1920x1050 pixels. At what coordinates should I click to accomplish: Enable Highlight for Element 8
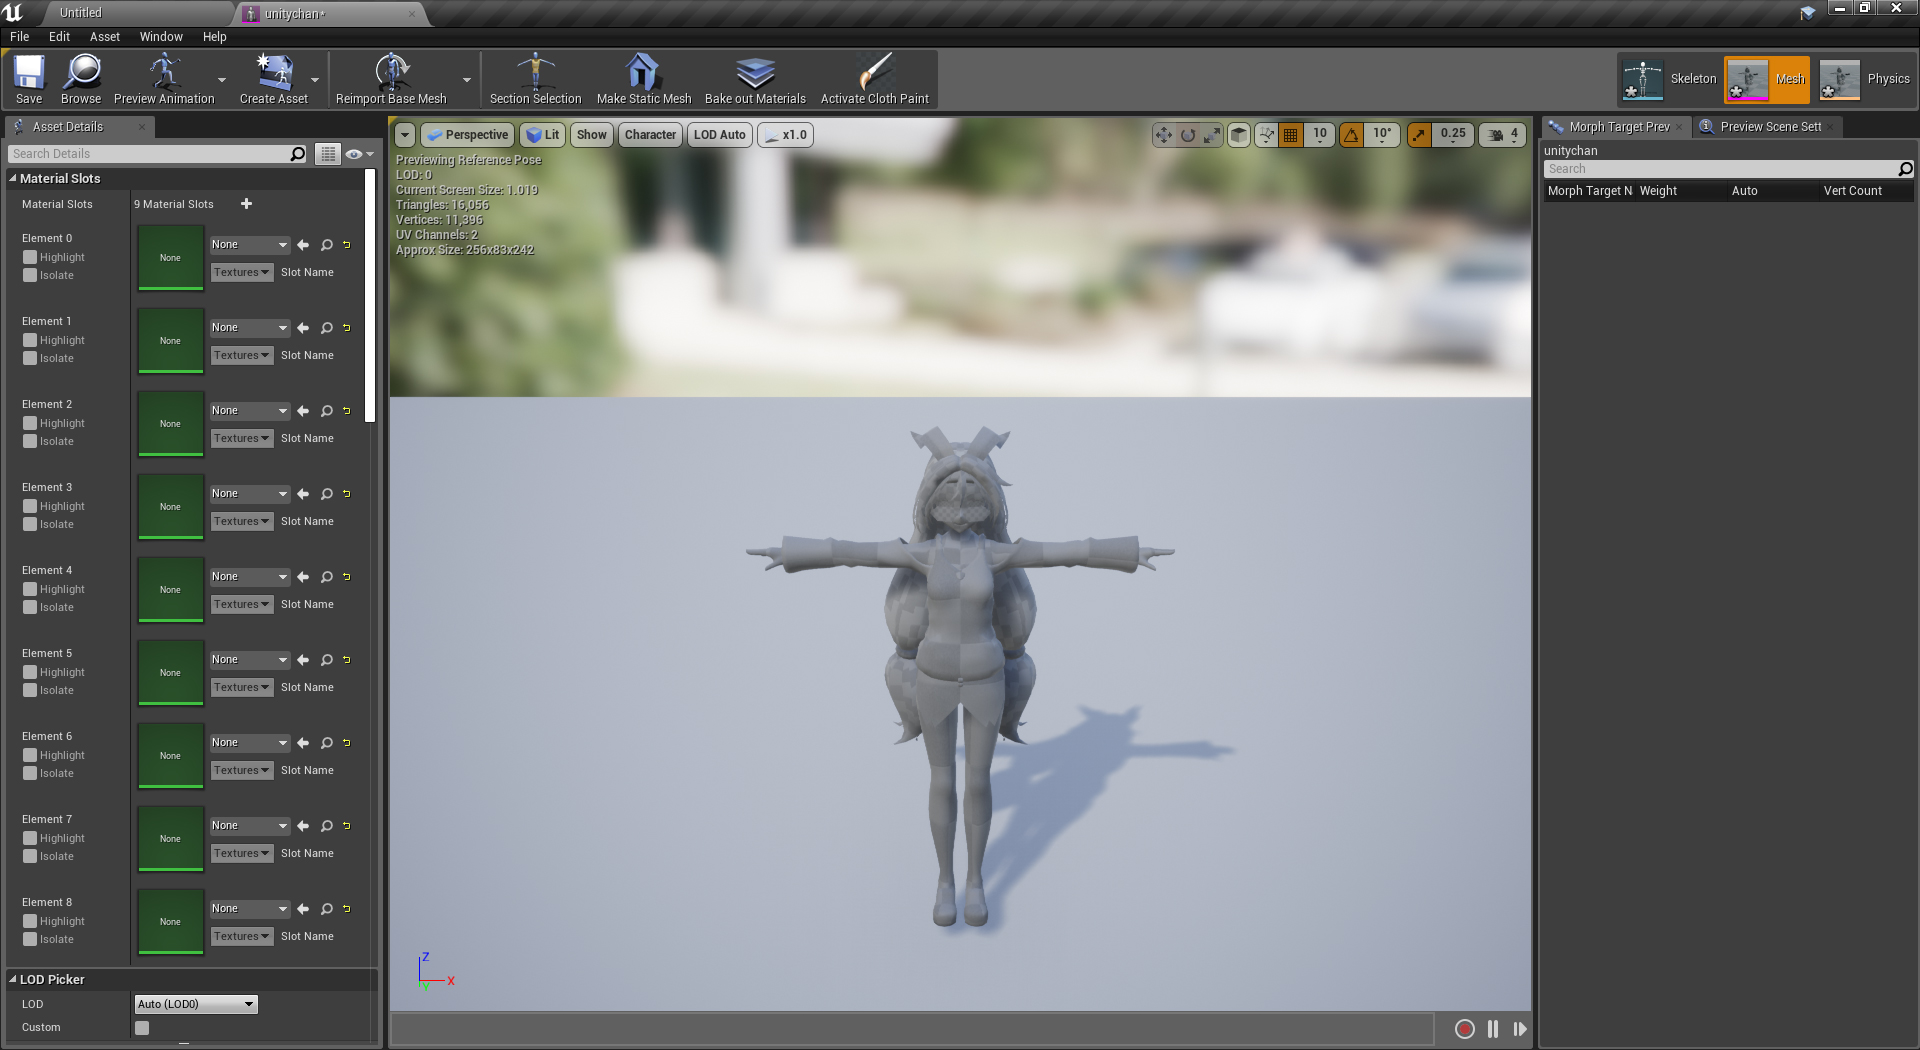coord(30,921)
